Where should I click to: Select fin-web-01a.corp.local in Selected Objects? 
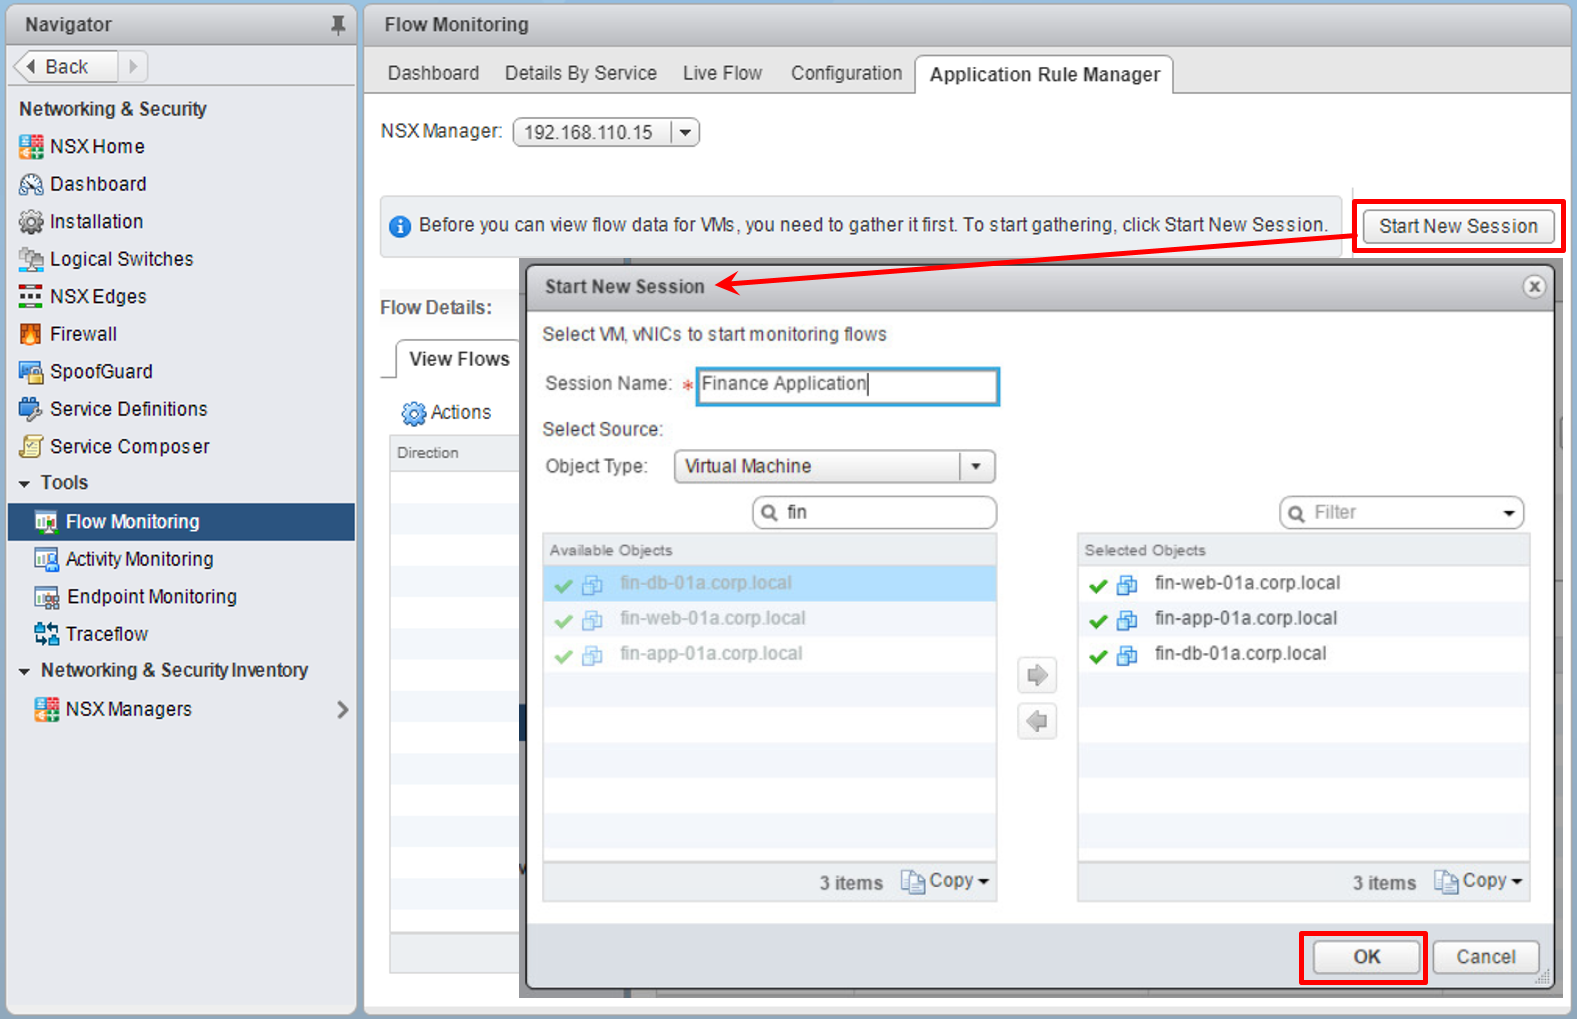(x=1303, y=584)
